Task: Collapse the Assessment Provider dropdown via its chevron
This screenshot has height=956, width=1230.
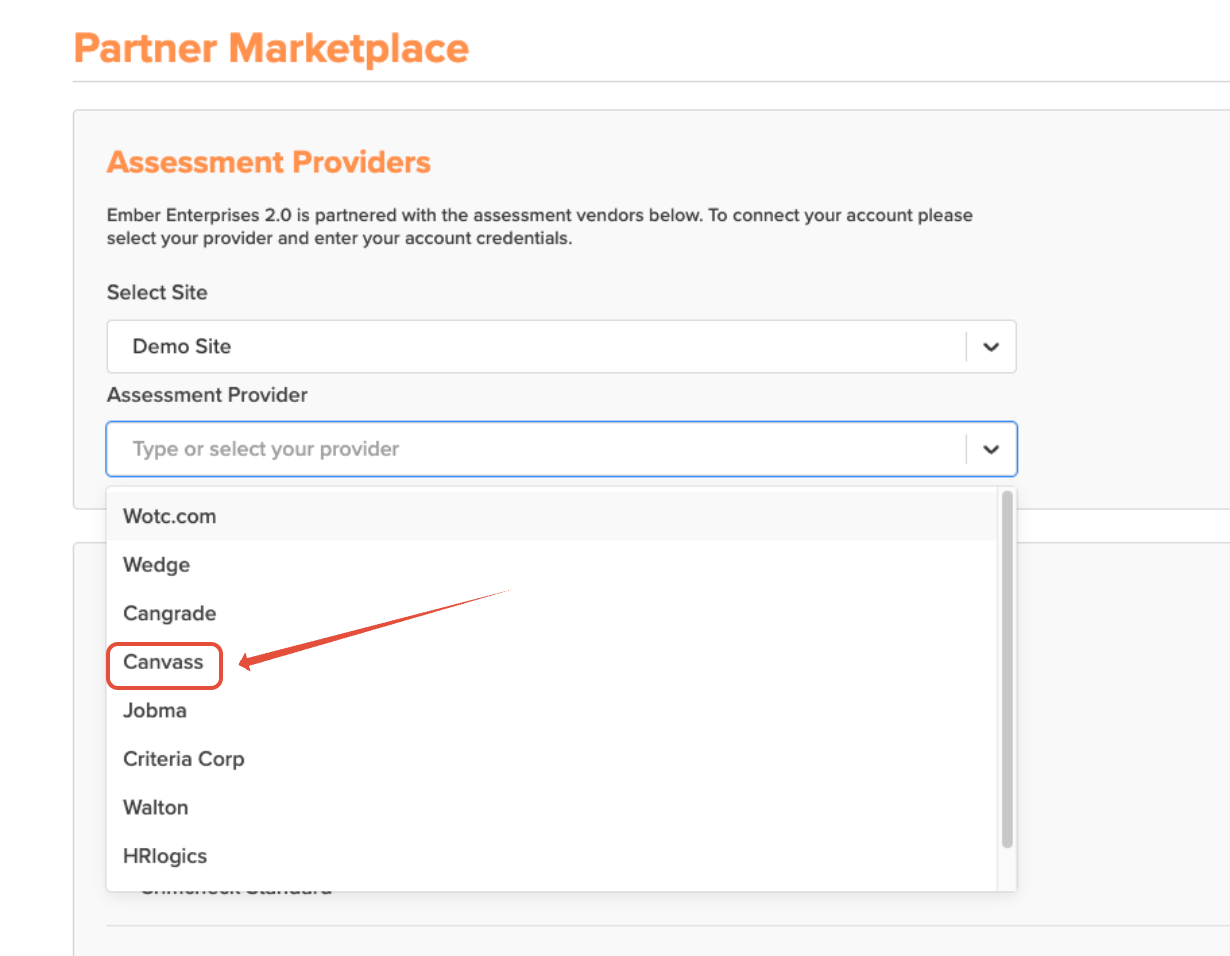Action: tap(991, 449)
